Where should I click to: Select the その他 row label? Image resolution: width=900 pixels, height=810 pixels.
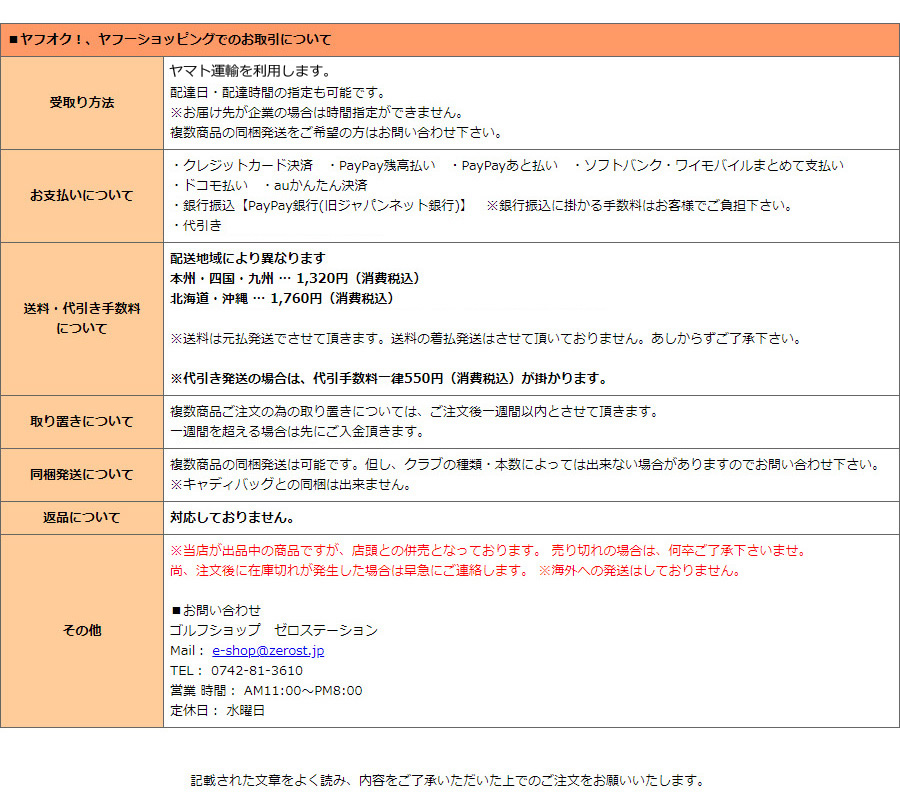pyautogui.click(x=82, y=630)
